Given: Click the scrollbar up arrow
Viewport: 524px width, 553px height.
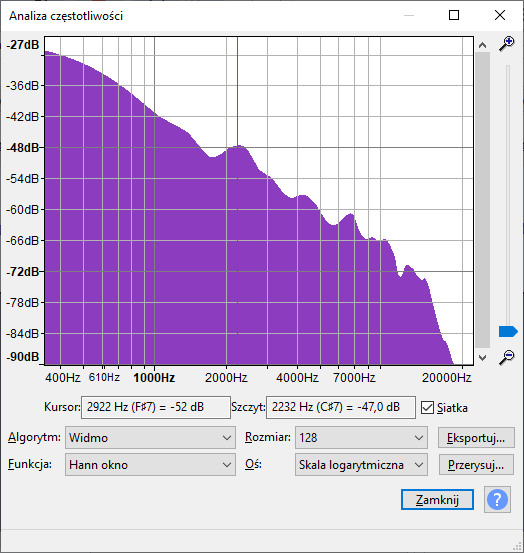Looking at the screenshot, I should [482, 45].
